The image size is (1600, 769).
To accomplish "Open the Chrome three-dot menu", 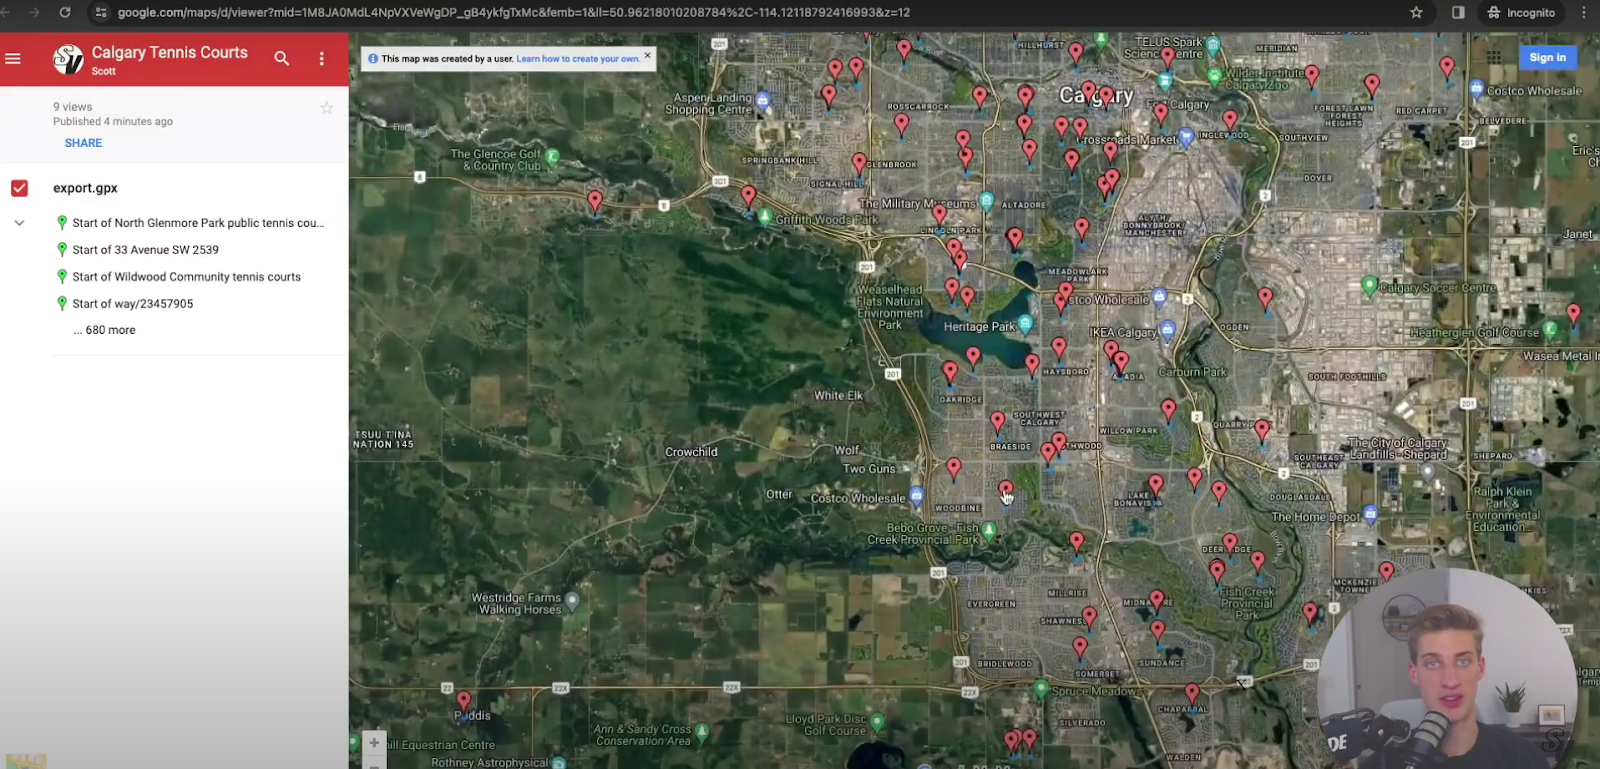I will point(1584,12).
